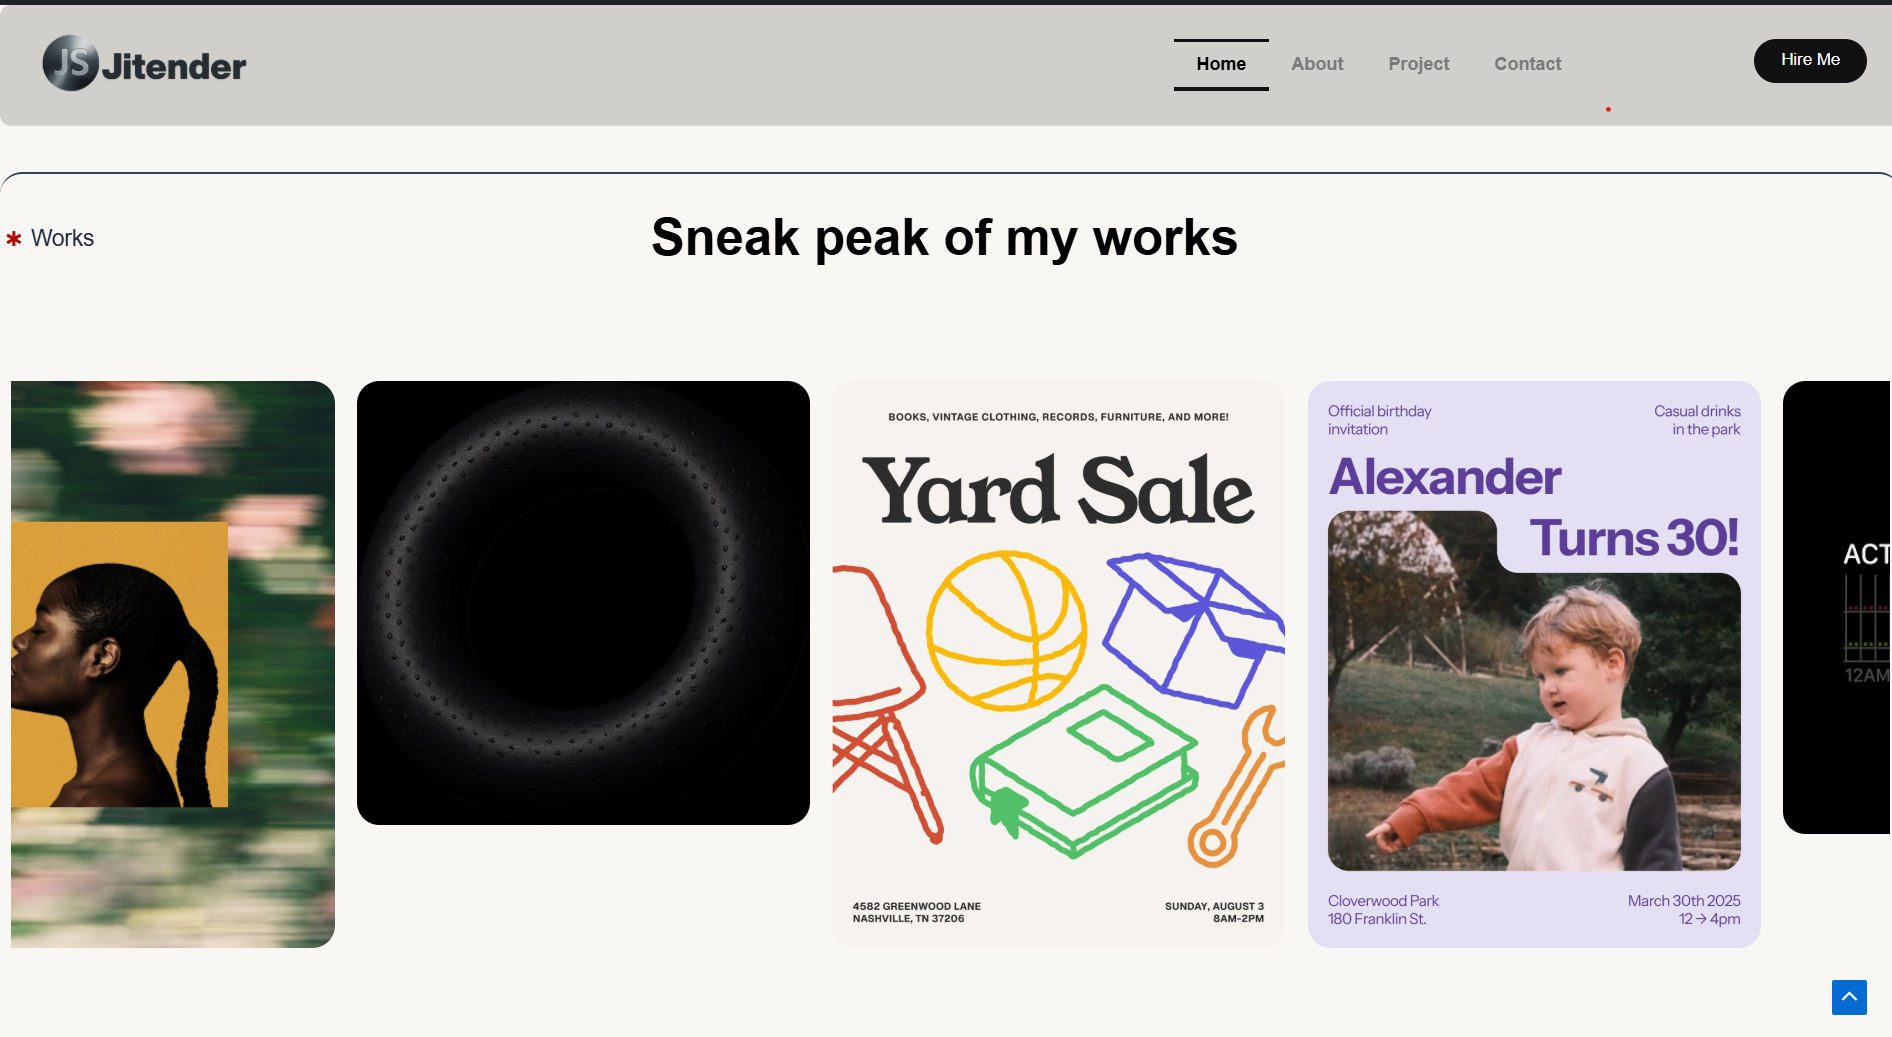1892x1037 pixels.
Task: Click the Sneak peak of my works heading
Action: [944, 238]
